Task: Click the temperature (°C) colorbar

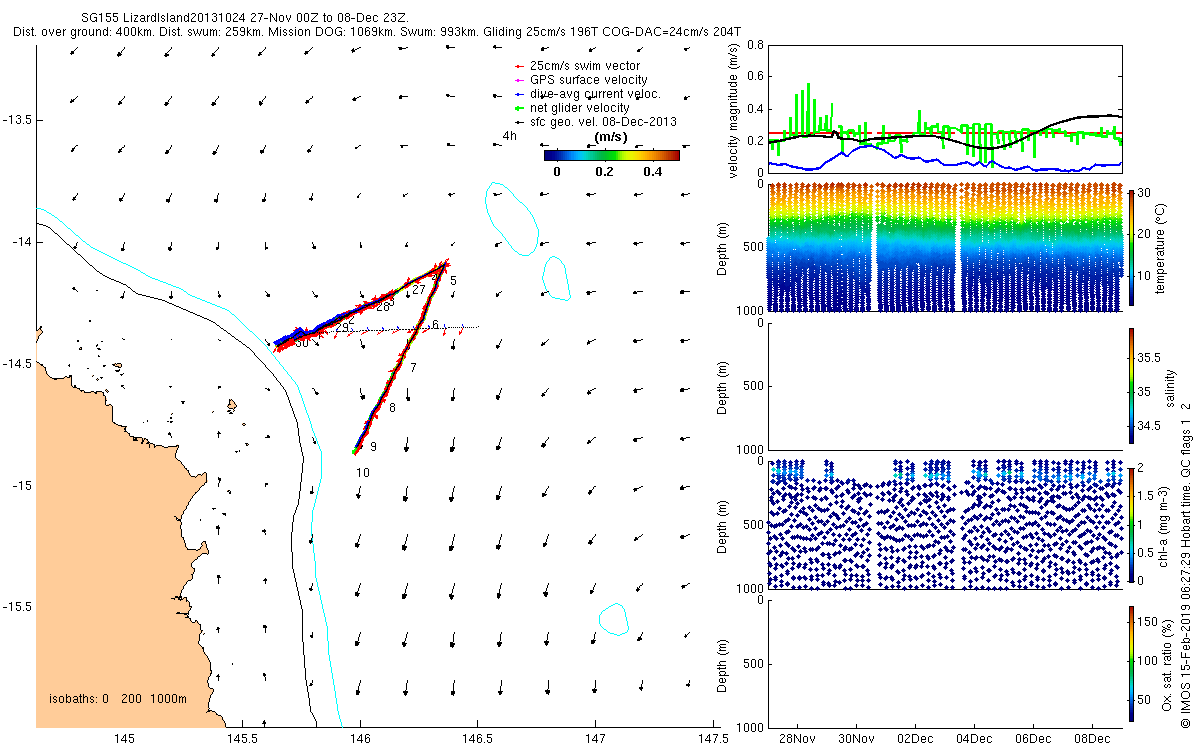Action: coord(1131,247)
